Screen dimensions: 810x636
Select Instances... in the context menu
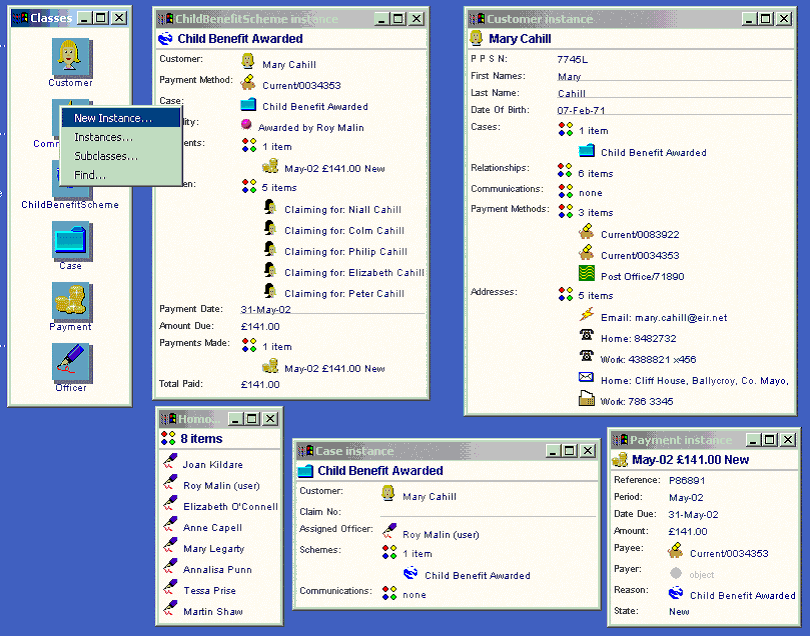(103, 137)
